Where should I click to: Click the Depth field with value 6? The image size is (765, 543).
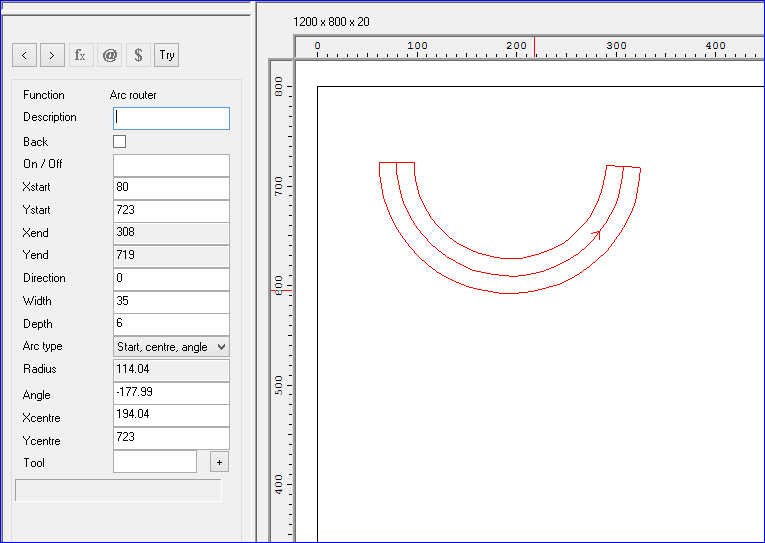[171, 324]
